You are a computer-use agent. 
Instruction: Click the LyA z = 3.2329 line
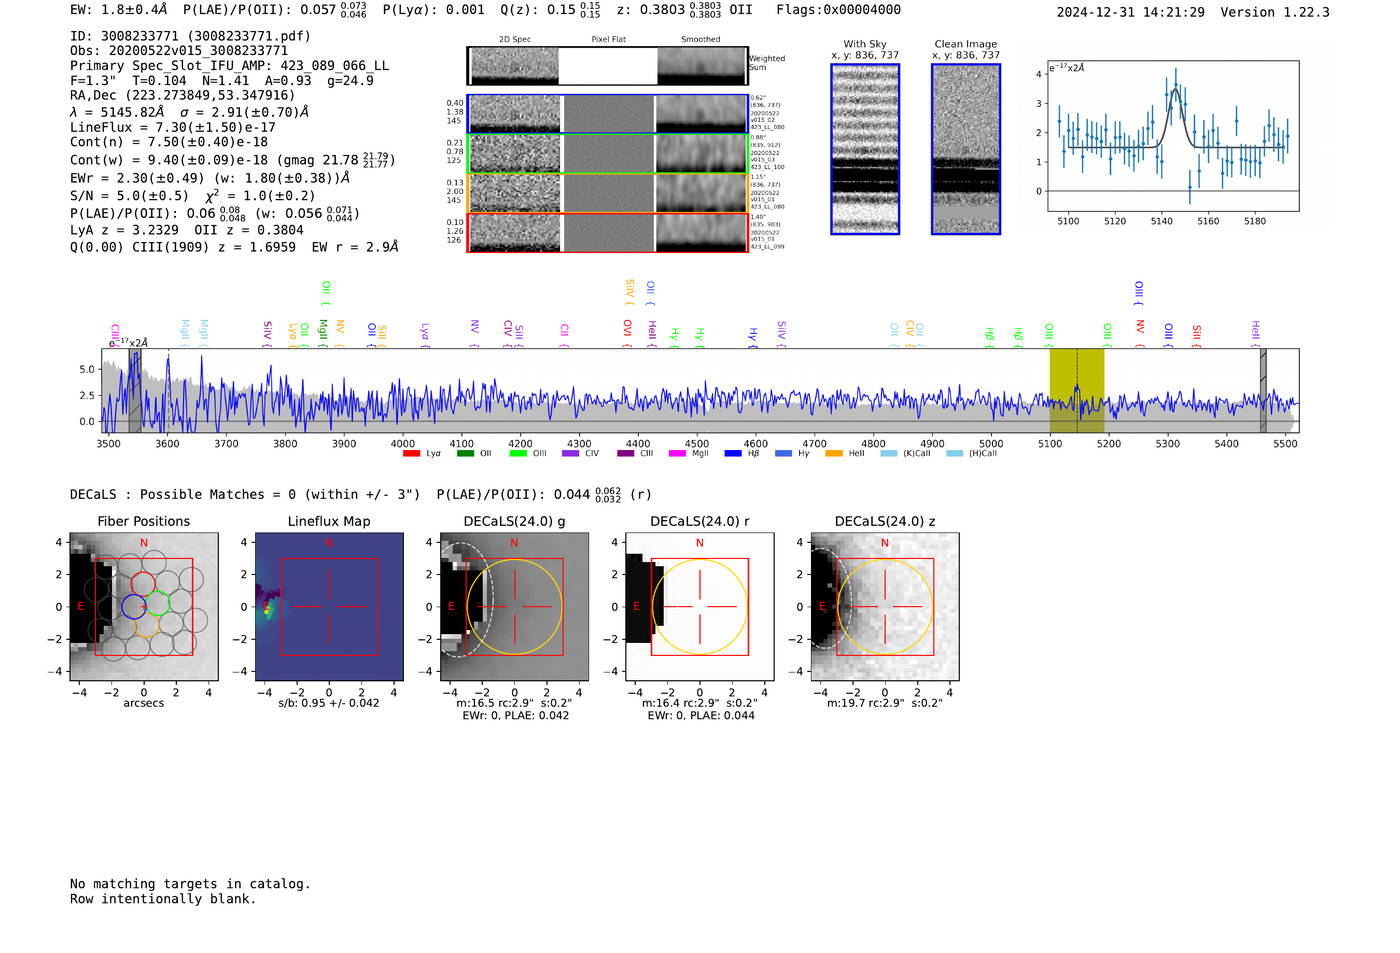pyautogui.click(x=187, y=230)
